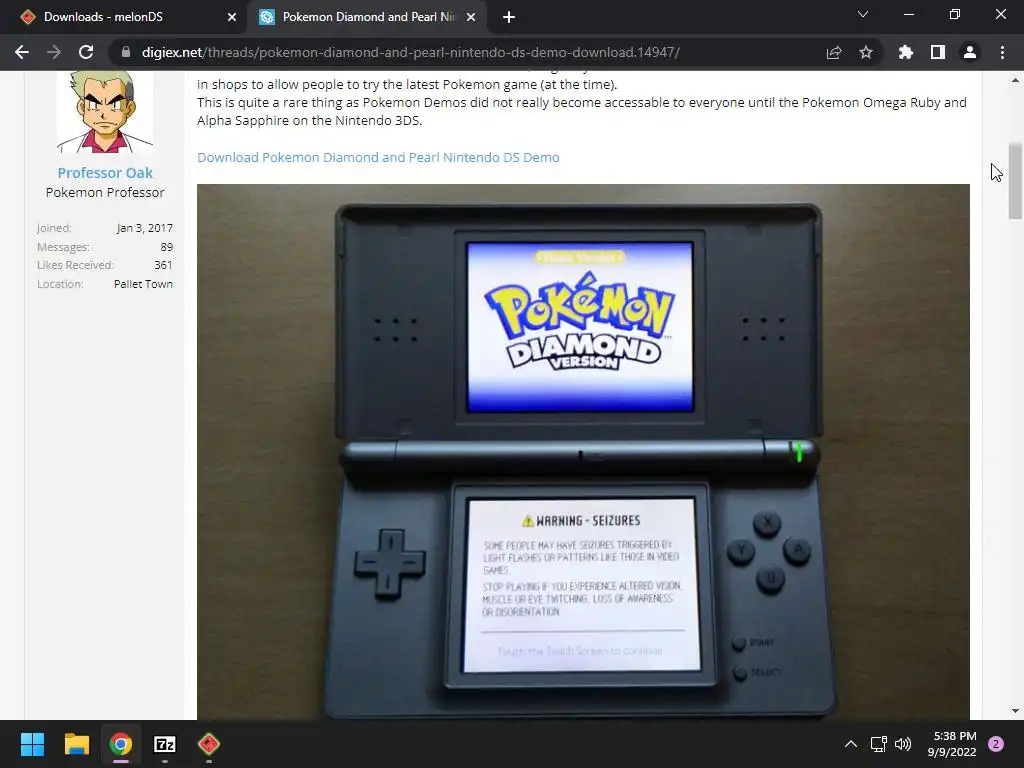
Task: Open the Windows Start menu
Action: coord(32,744)
